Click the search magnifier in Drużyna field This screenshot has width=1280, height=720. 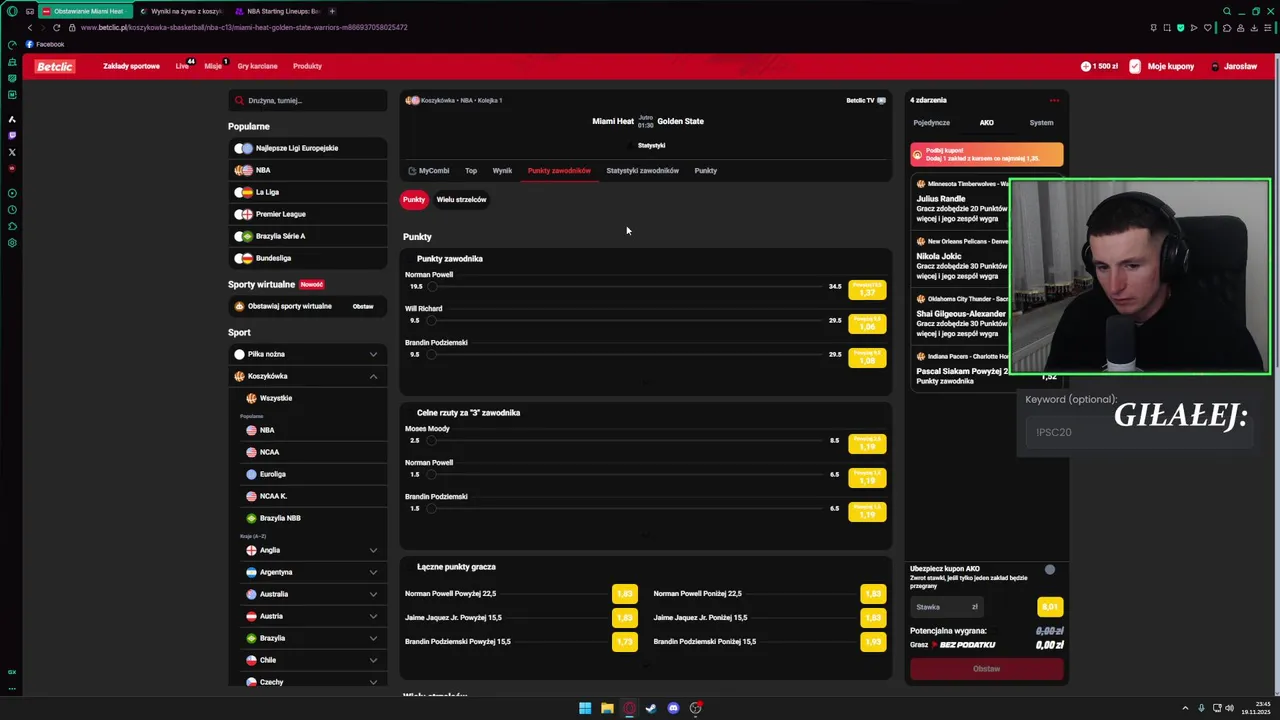click(239, 100)
